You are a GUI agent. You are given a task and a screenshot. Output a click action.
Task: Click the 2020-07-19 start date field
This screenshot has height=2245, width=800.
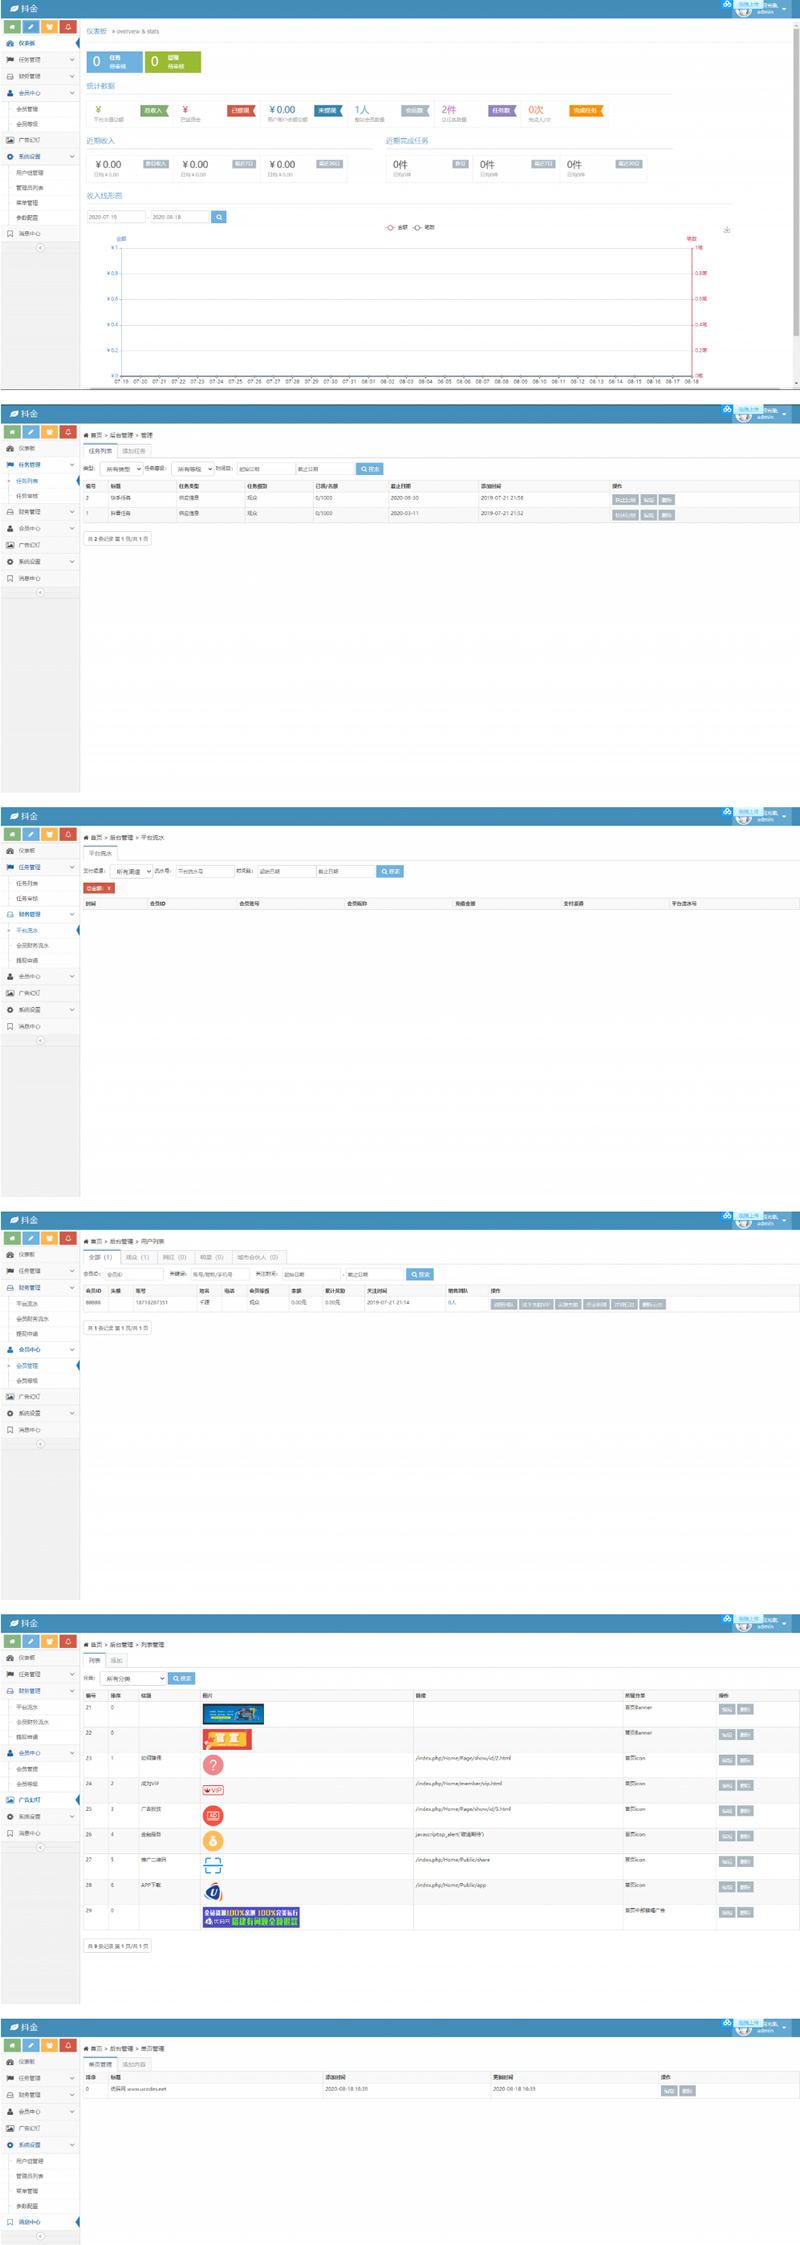[114, 217]
